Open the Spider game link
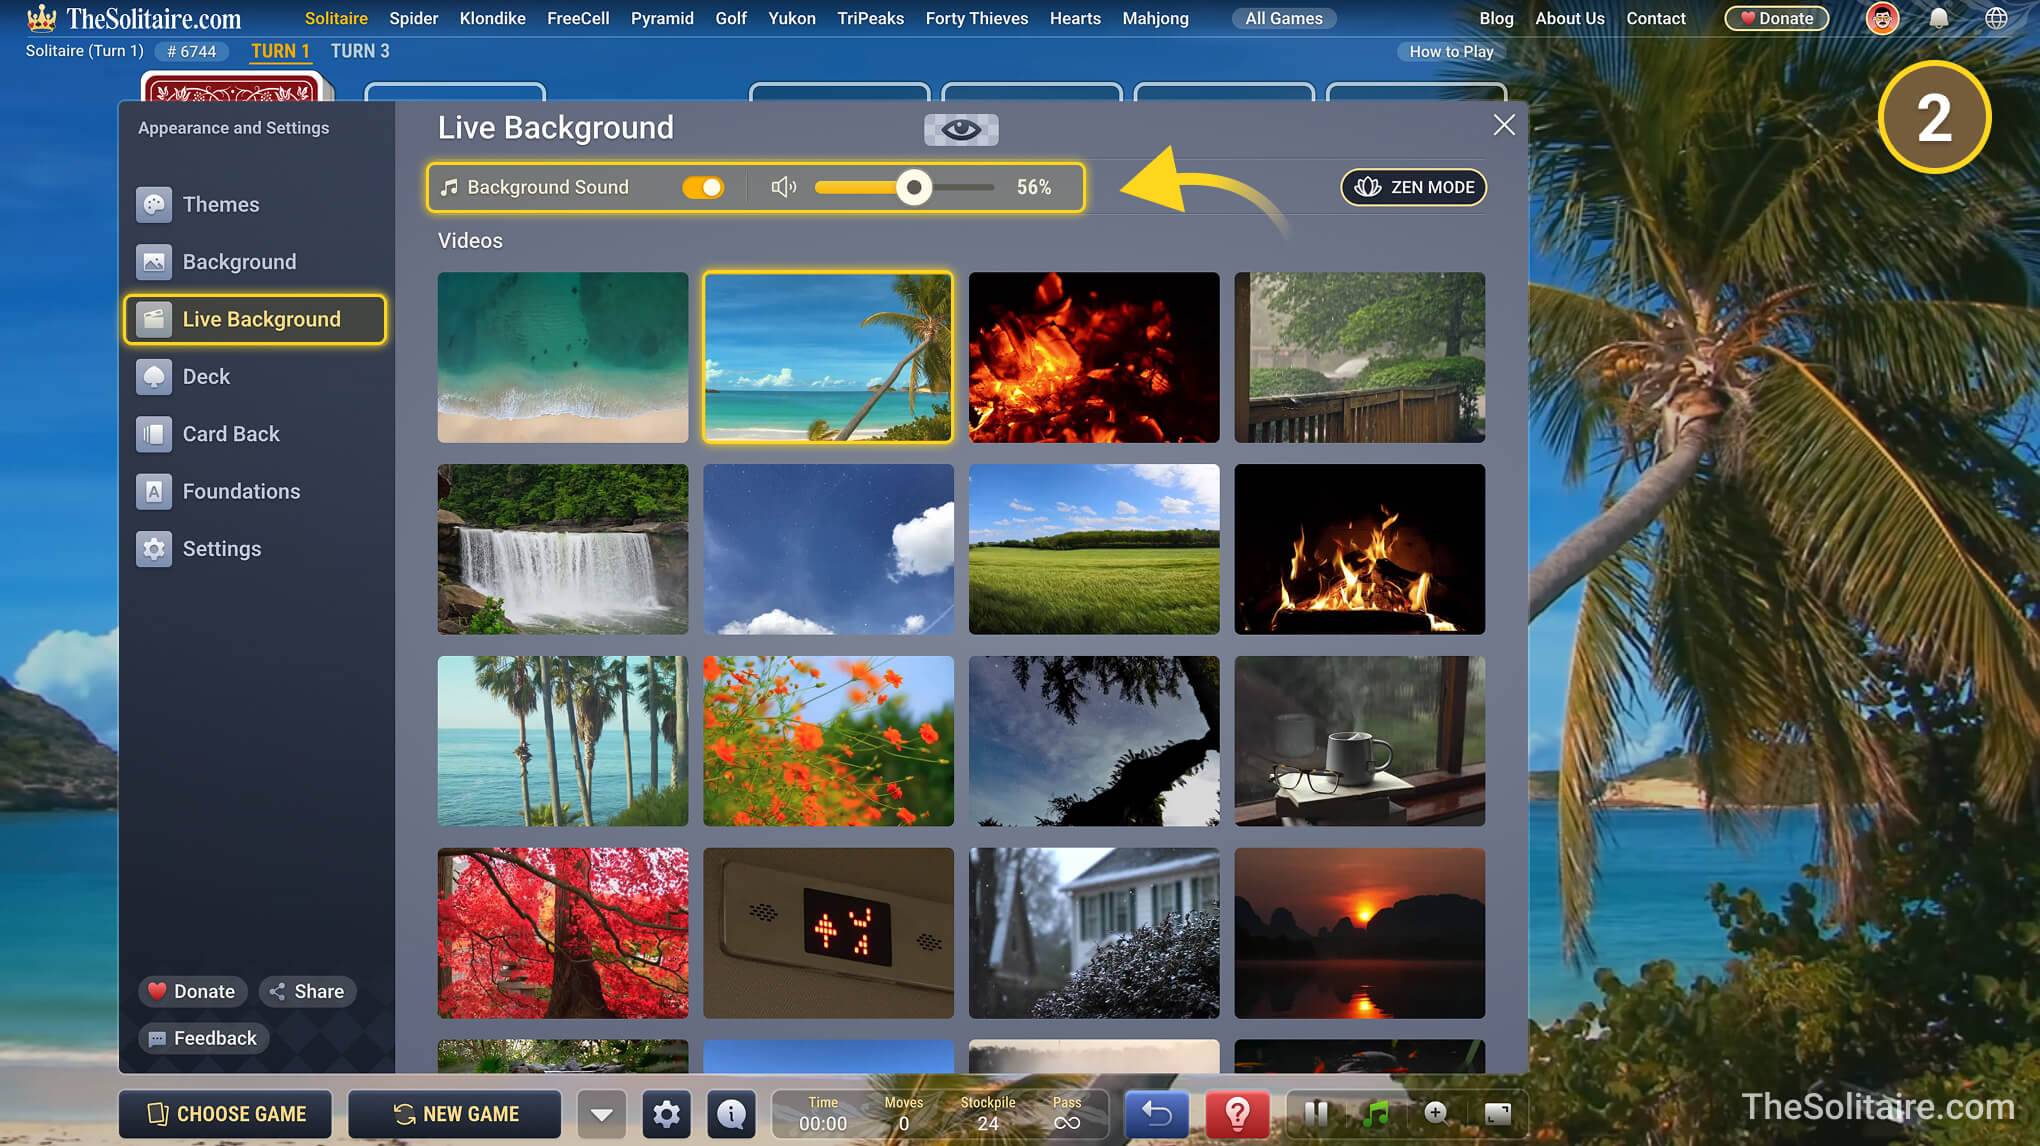This screenshot has width=2040, height=1146. click(414, 19)
